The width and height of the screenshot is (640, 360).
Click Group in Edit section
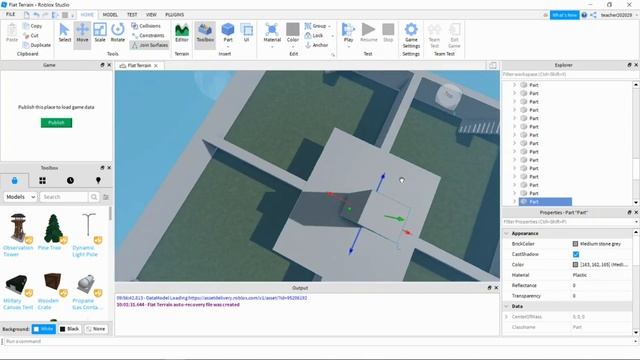(316, 26)
